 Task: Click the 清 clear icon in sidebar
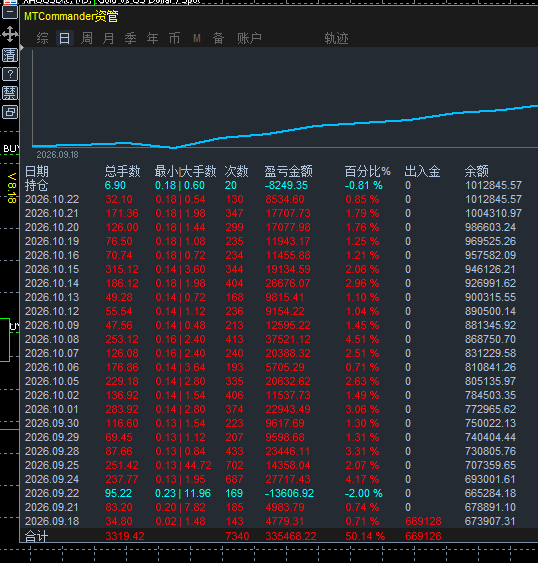click(10, 55)
